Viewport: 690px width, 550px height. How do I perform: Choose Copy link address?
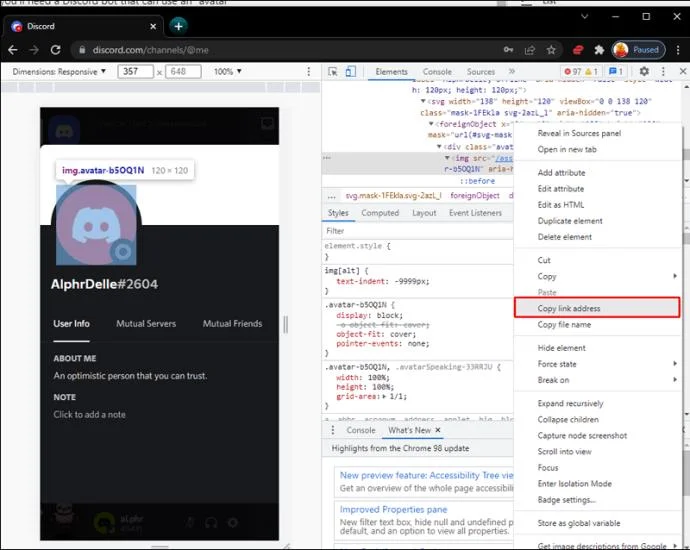(x=597, y=308)
